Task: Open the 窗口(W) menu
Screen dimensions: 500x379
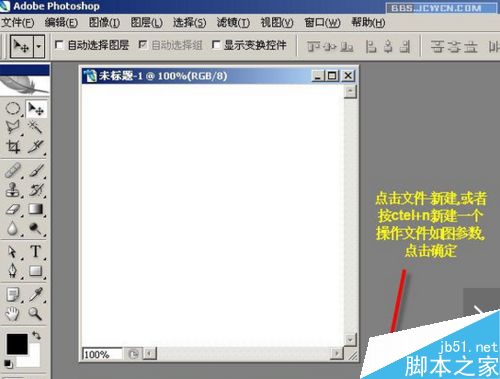Action: [x=322, y=23]
